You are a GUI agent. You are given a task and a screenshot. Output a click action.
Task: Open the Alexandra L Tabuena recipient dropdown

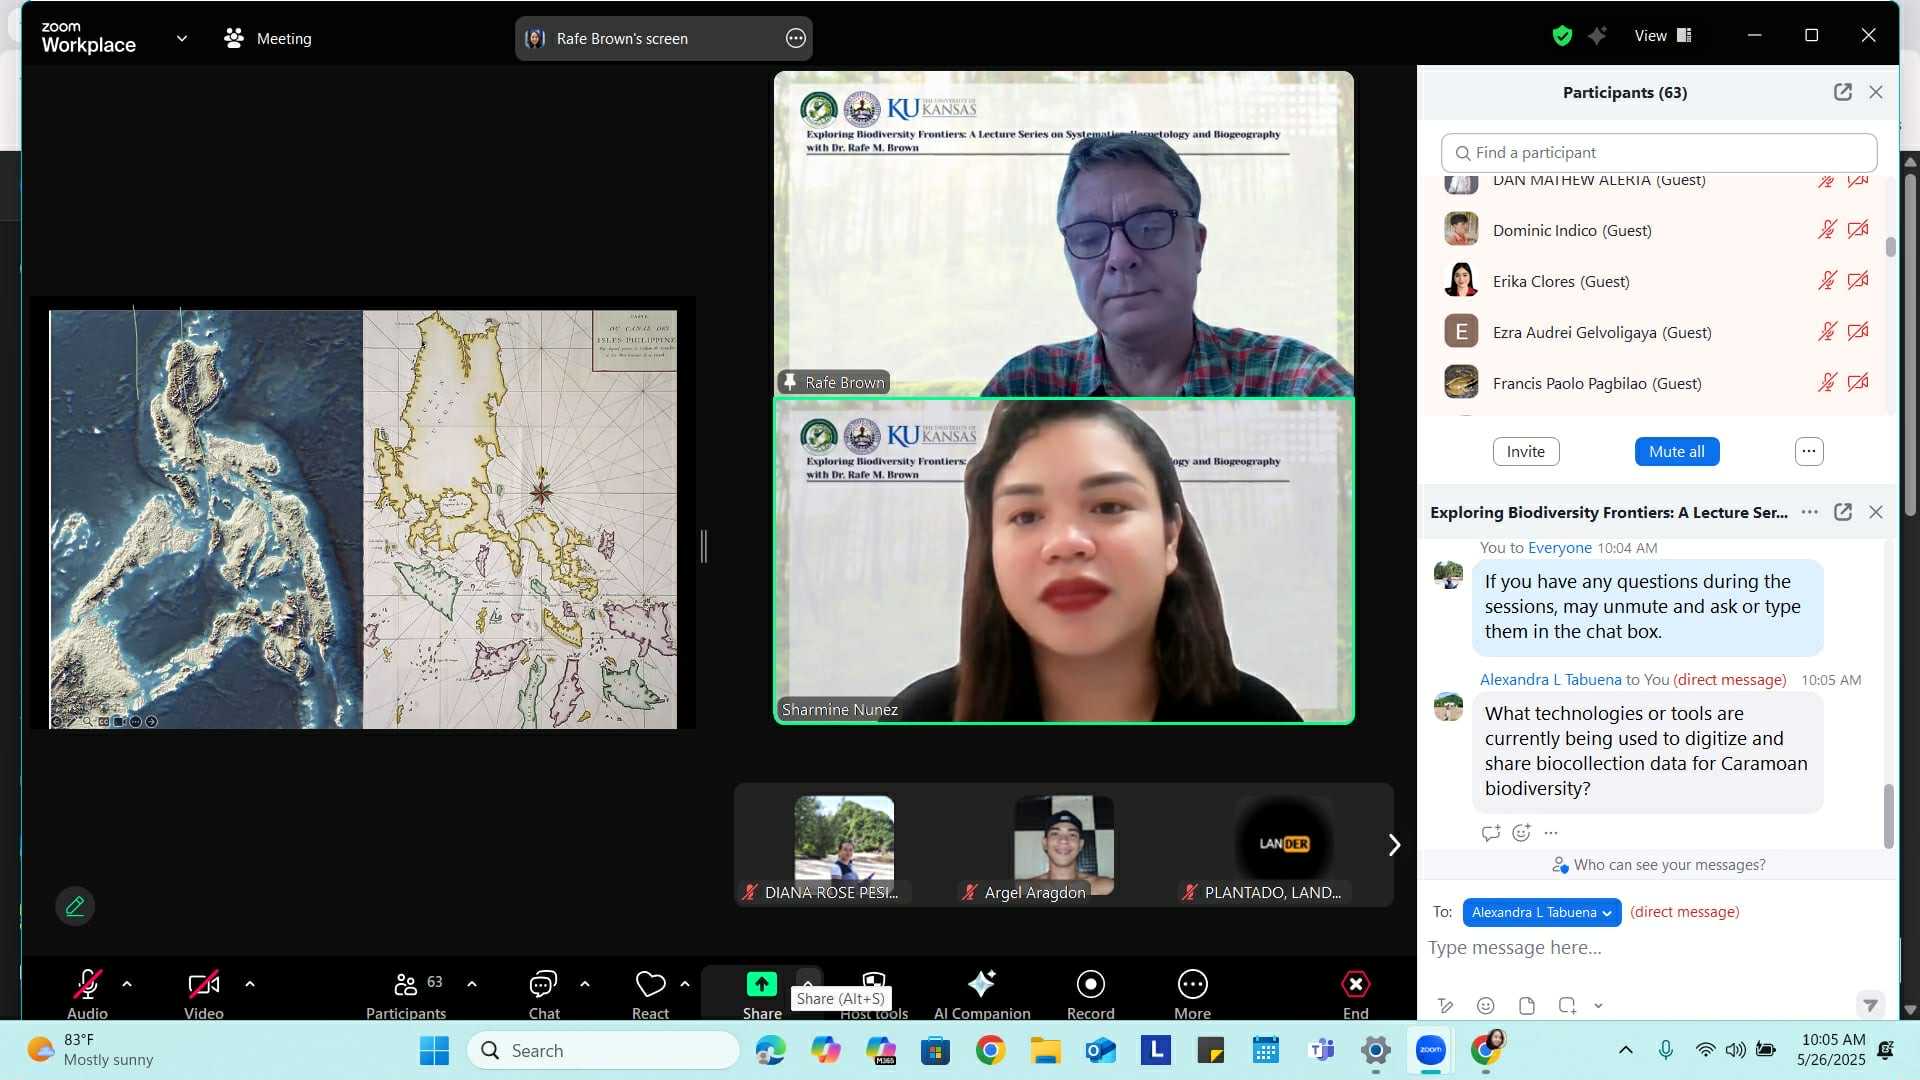1541,912
